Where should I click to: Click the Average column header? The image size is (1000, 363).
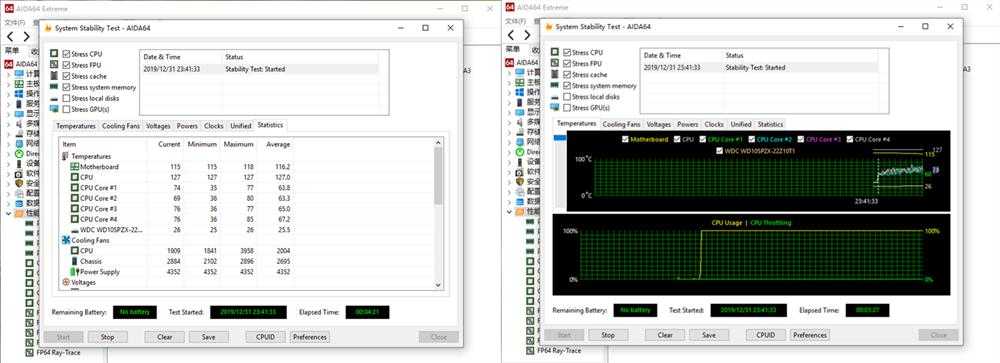(278, 145)
